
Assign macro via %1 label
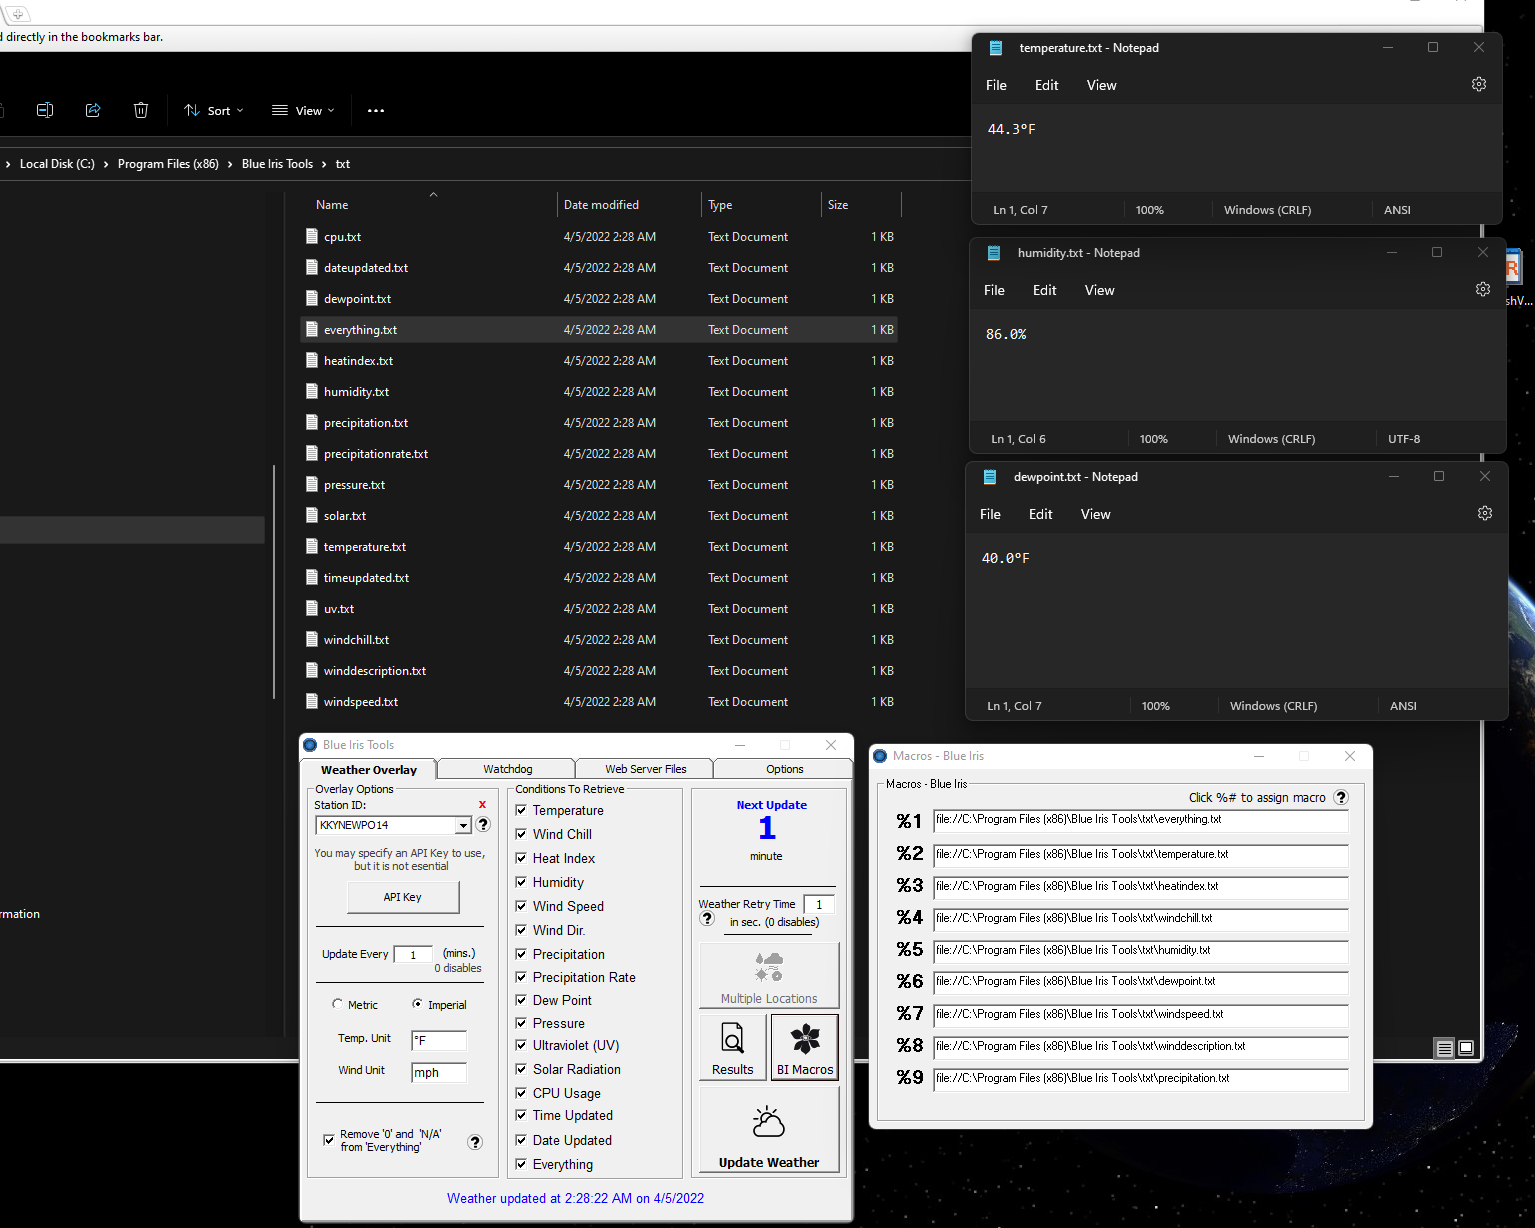[x=909, y=821]
